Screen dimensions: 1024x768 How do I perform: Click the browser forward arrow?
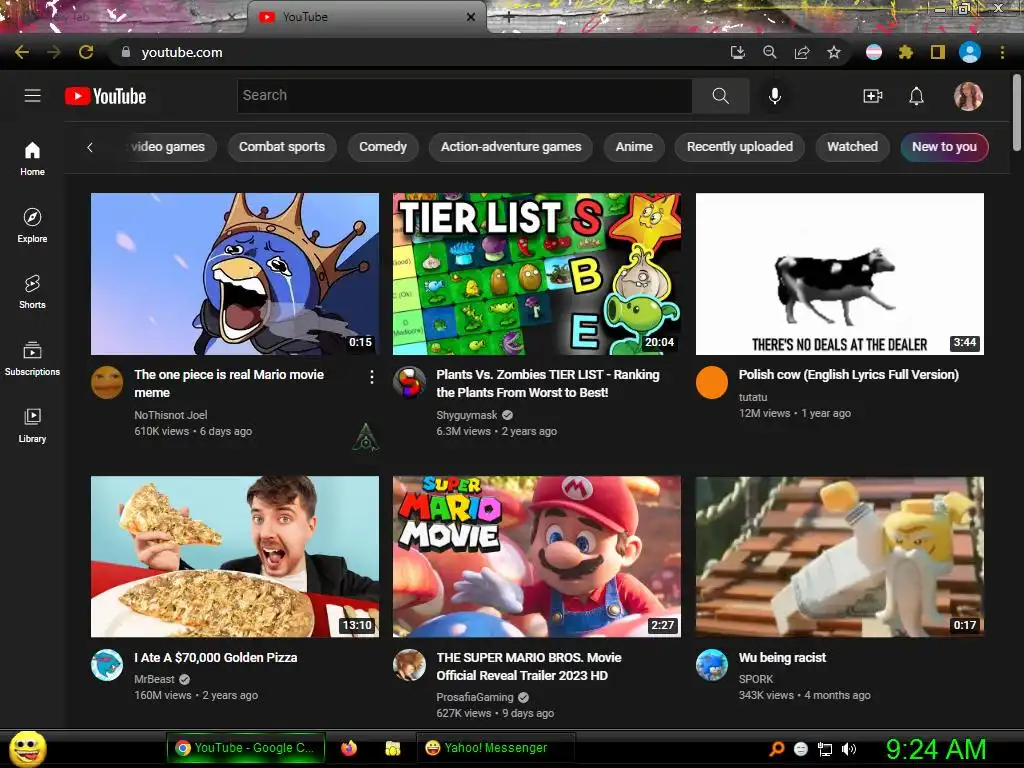click(54, 52)
